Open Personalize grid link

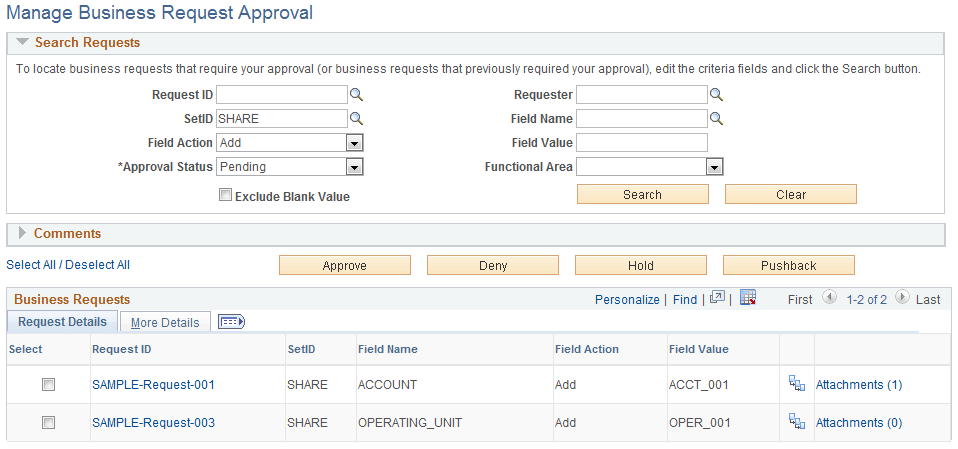627,299
